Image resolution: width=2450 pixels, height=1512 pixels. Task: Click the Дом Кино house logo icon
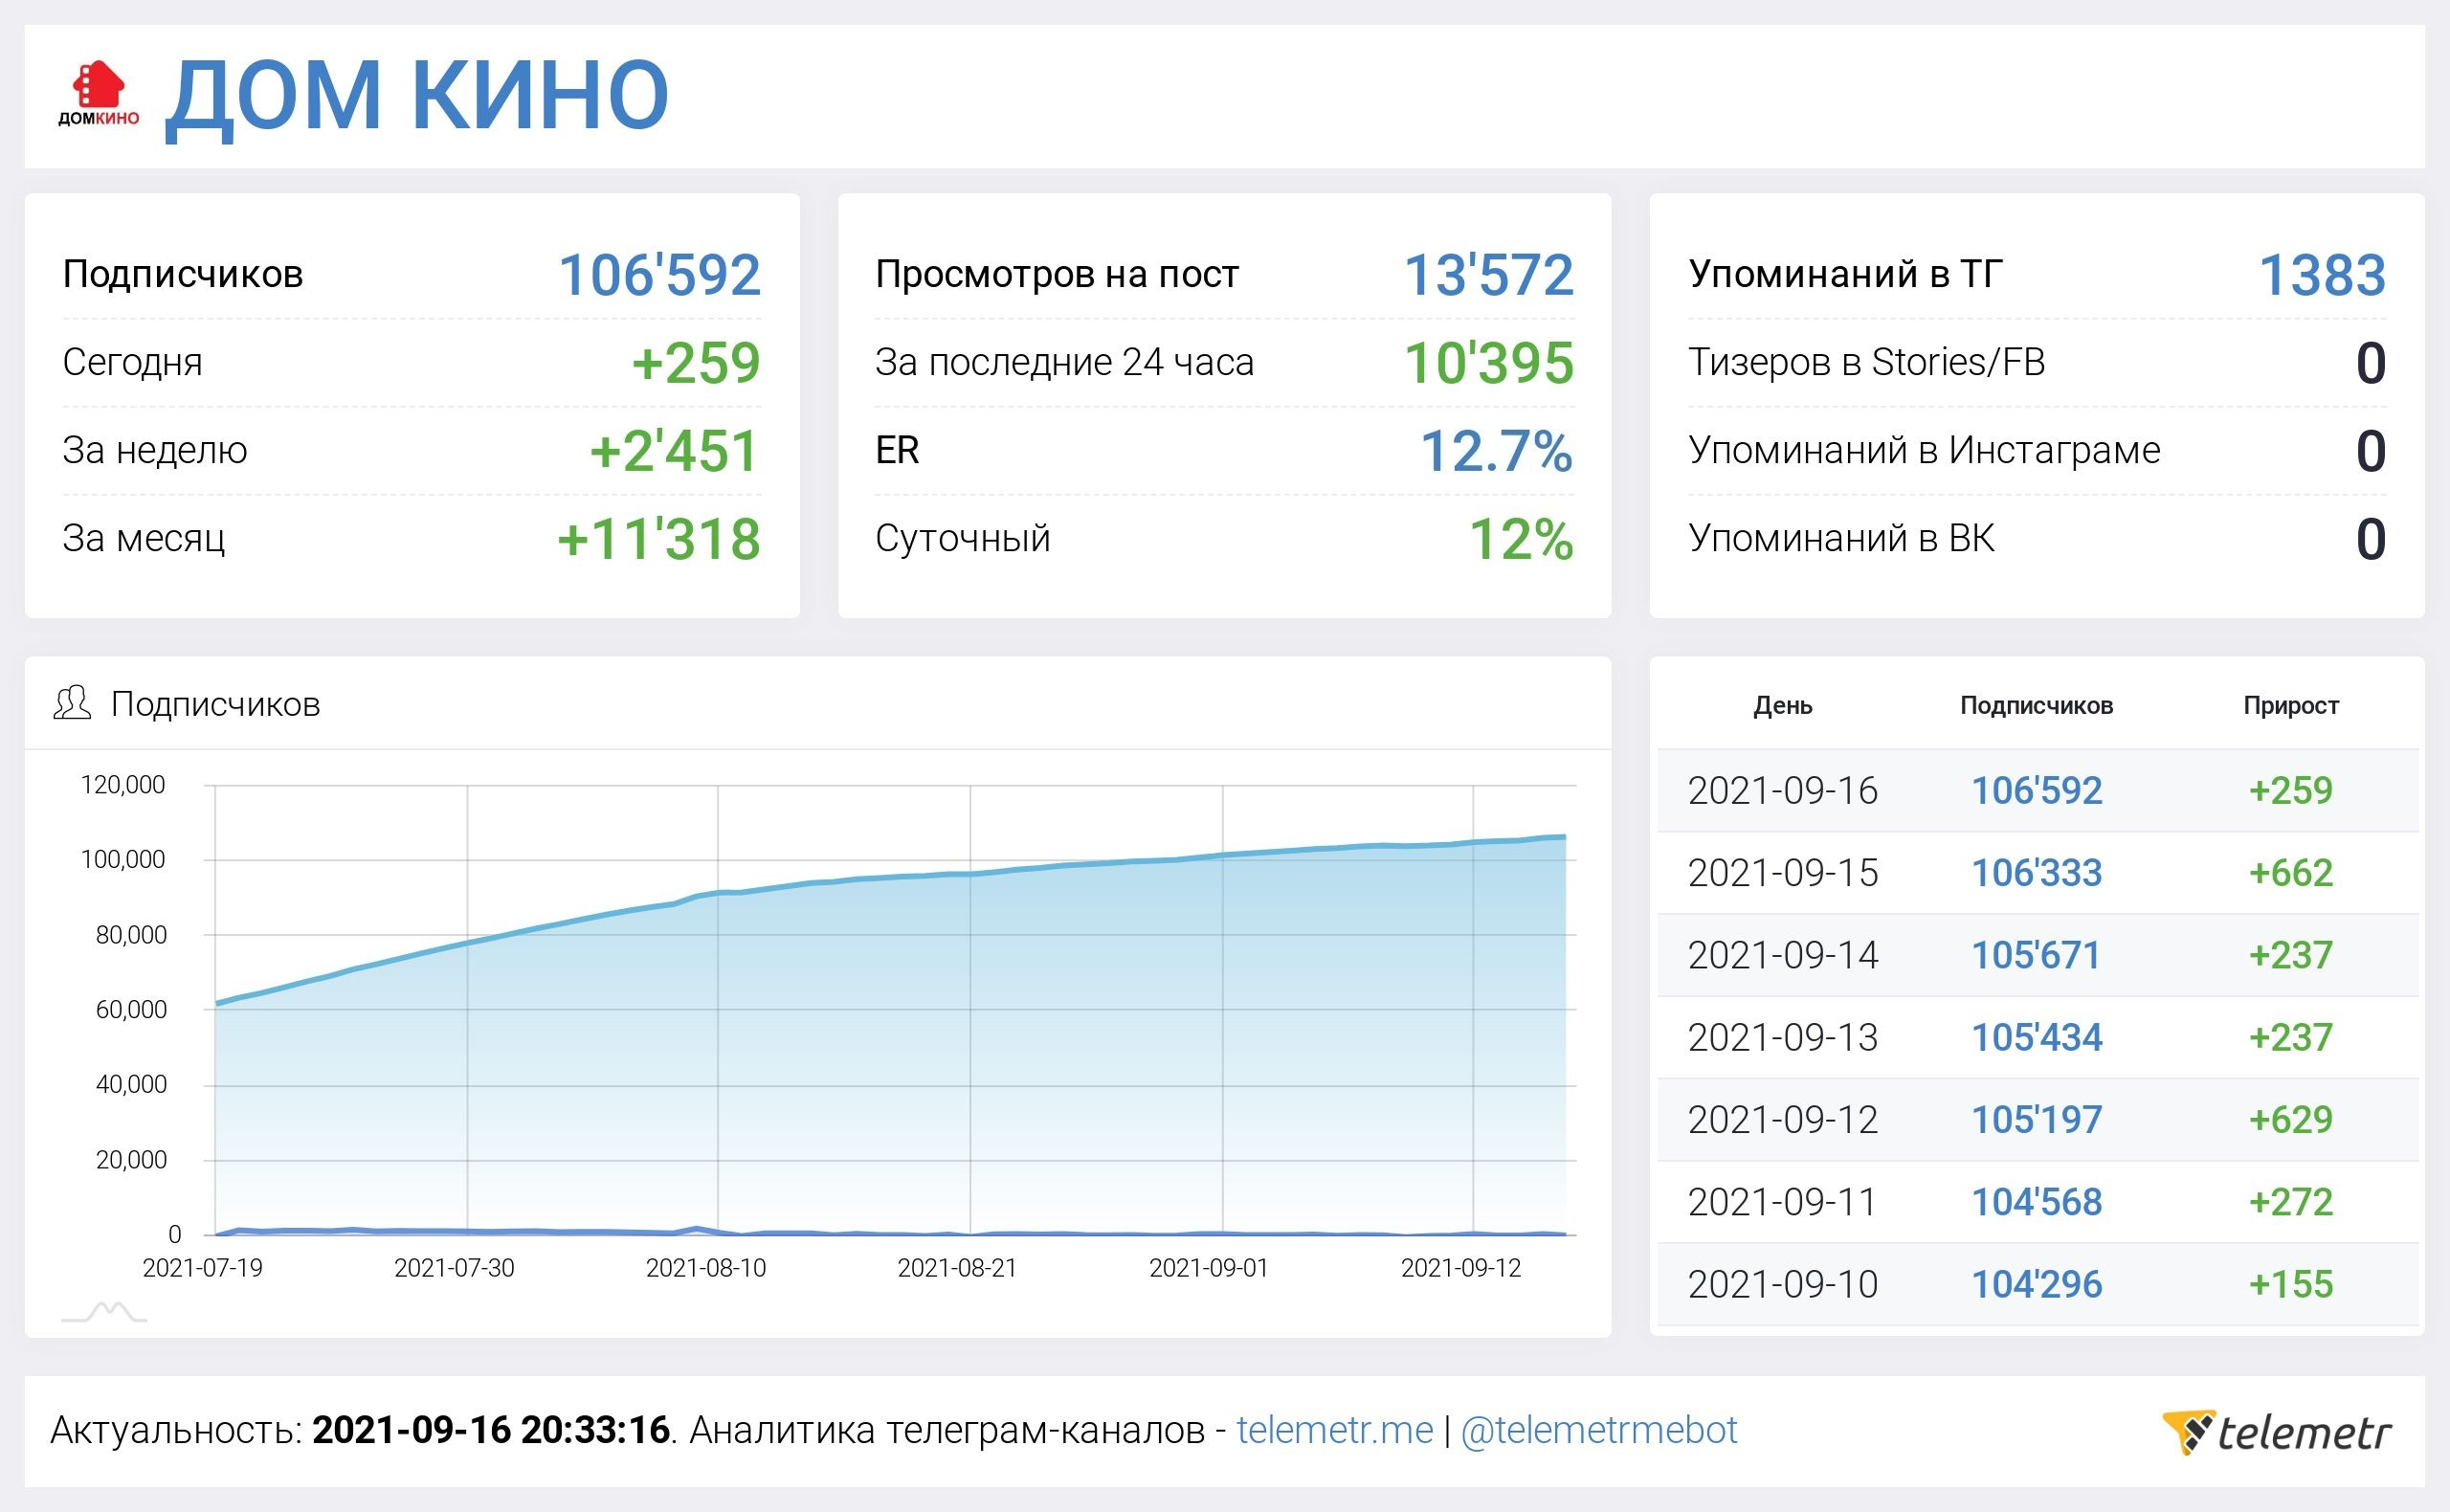tap(98, 94)
